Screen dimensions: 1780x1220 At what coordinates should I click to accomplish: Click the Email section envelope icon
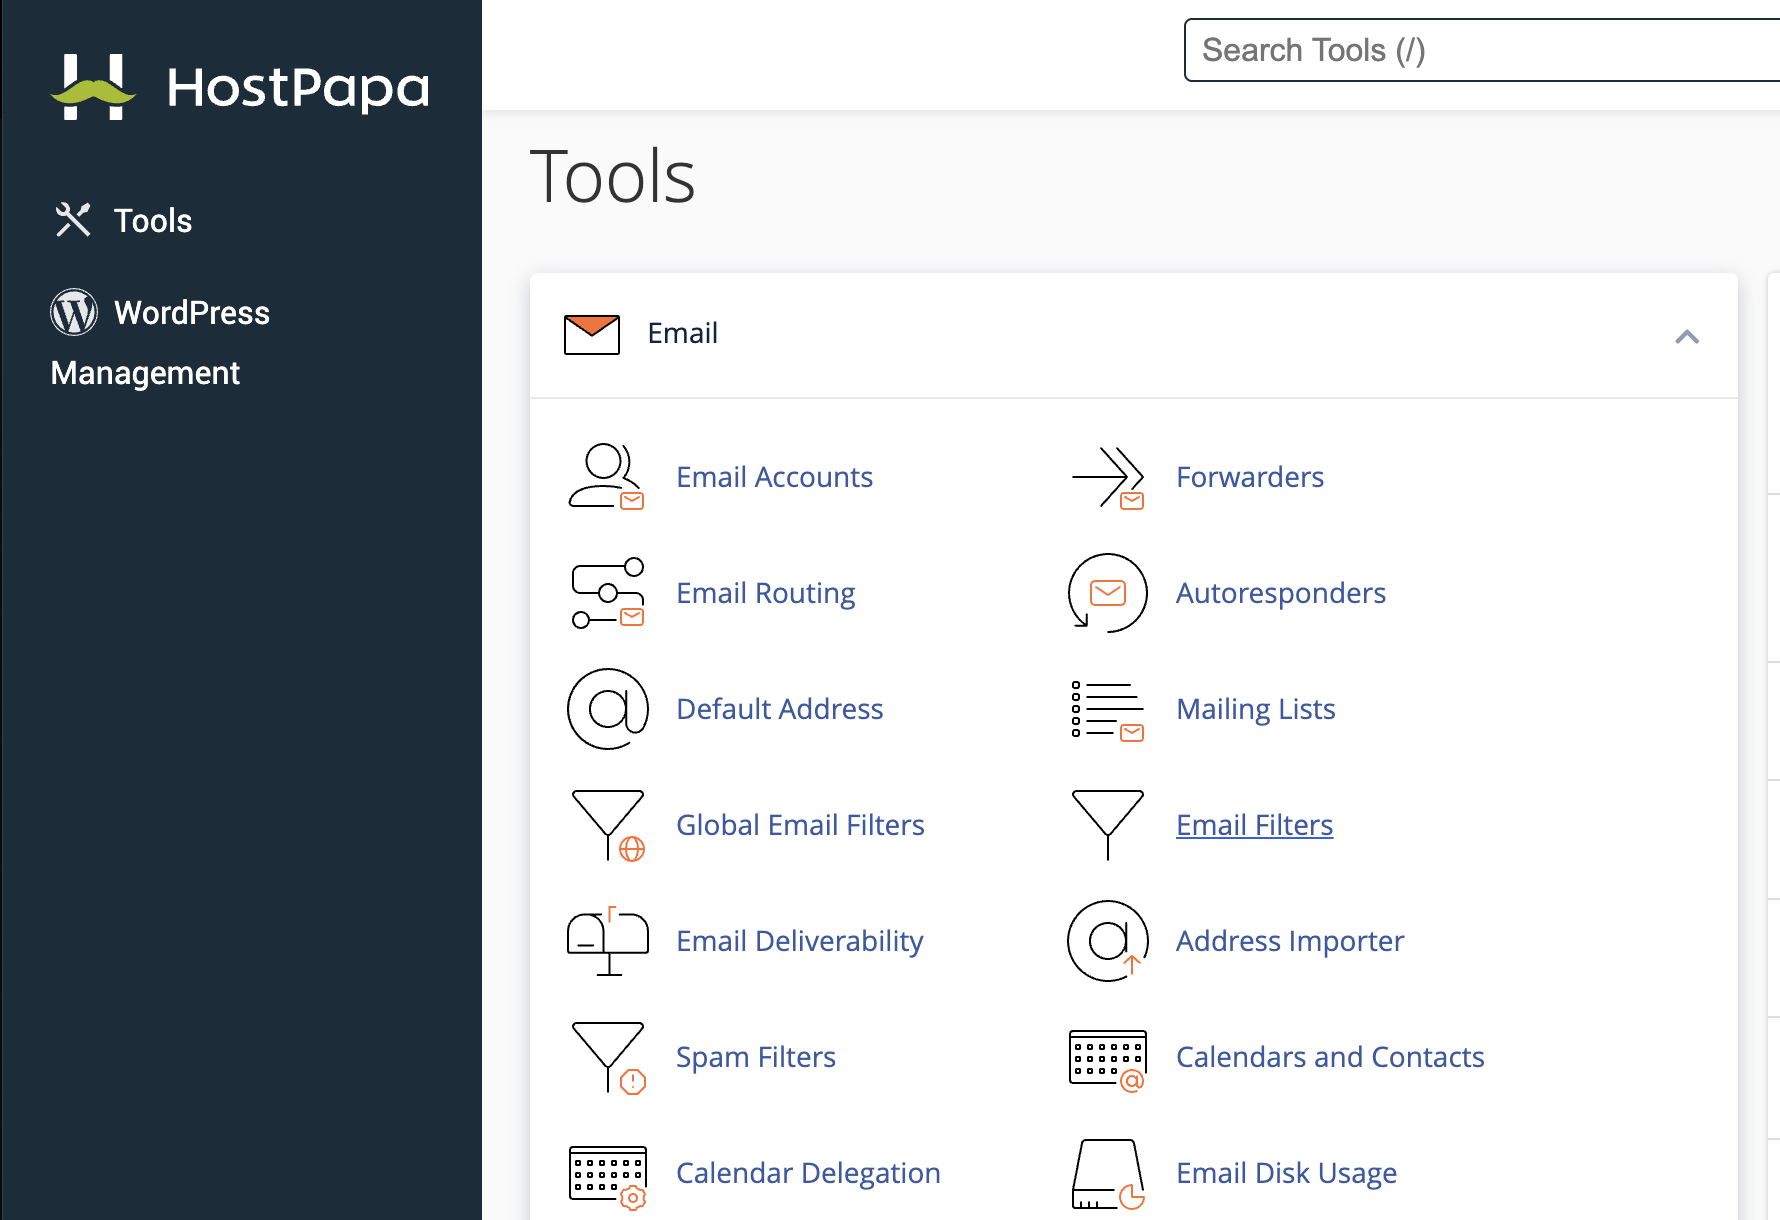click(x=592, y=334)
